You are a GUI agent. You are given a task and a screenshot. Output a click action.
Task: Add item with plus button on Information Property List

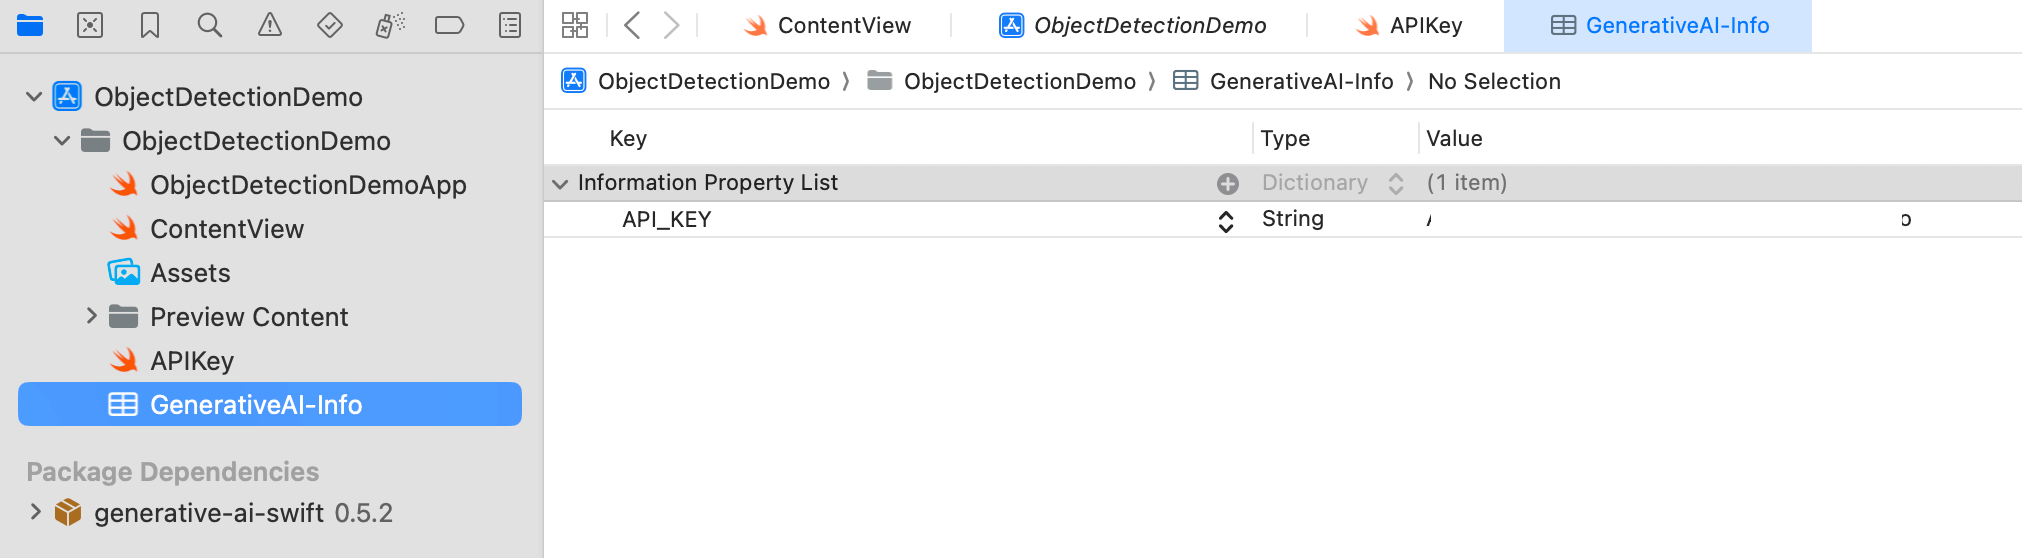1228,184
